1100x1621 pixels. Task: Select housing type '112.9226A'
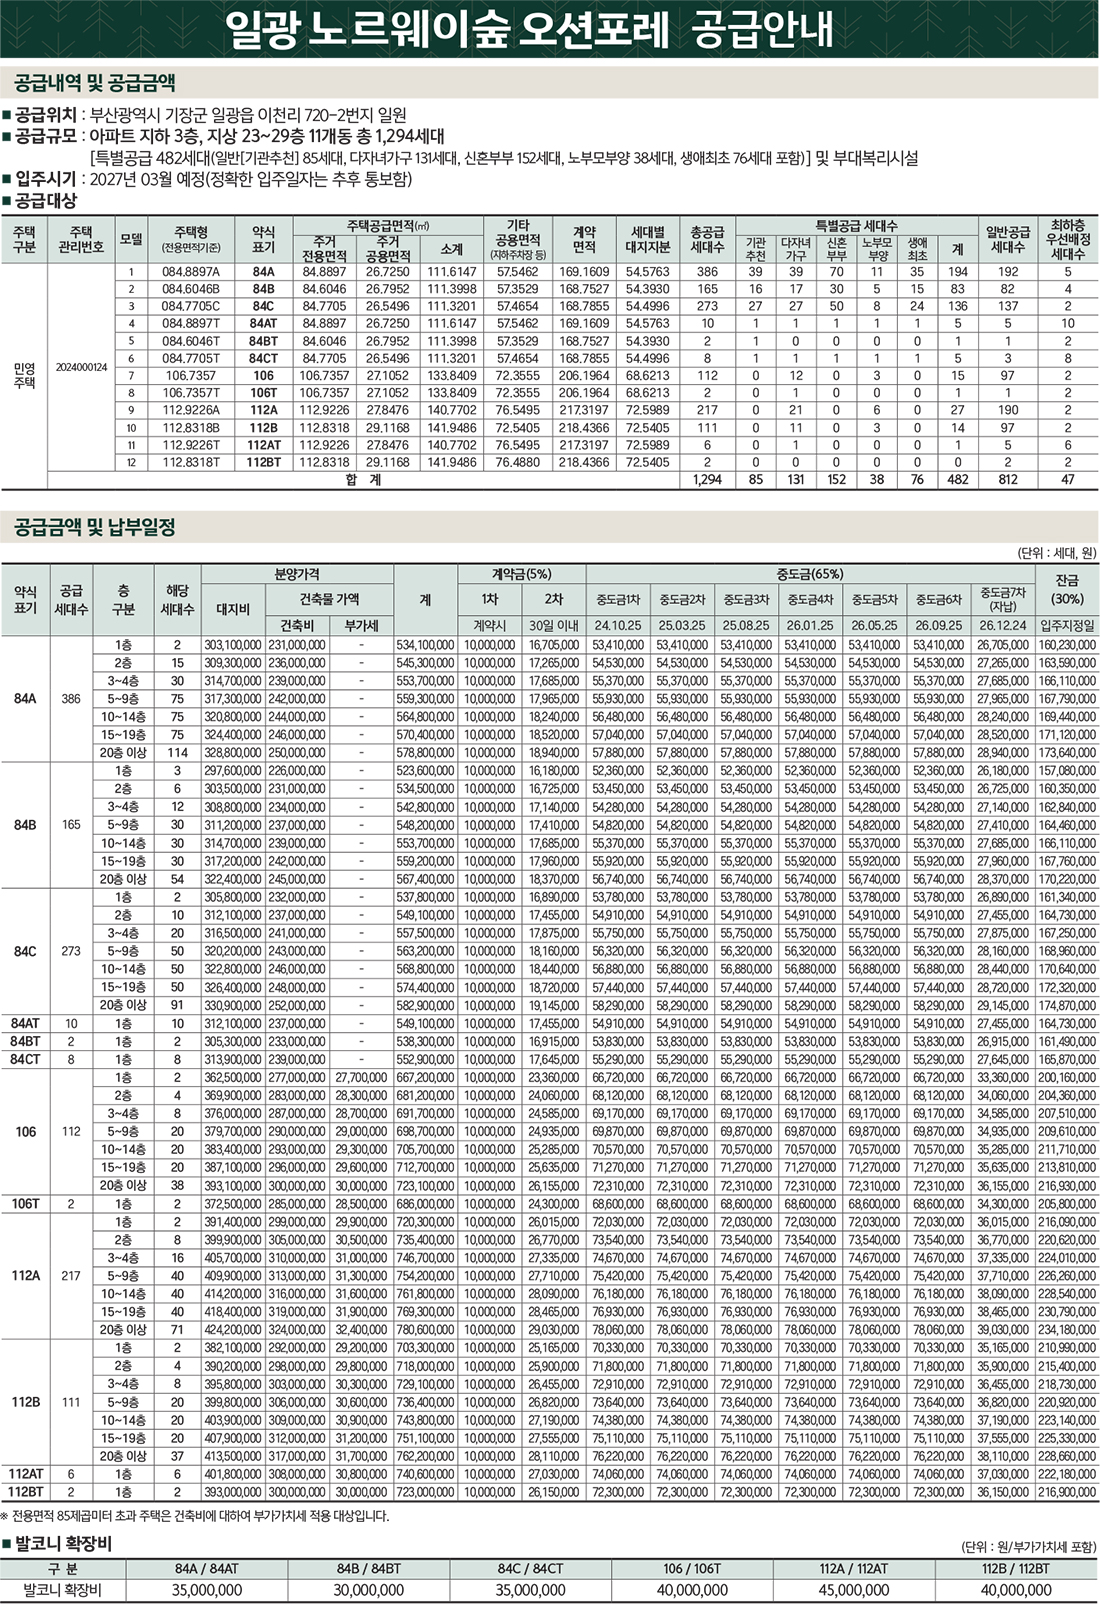click(x=191, y=410)
